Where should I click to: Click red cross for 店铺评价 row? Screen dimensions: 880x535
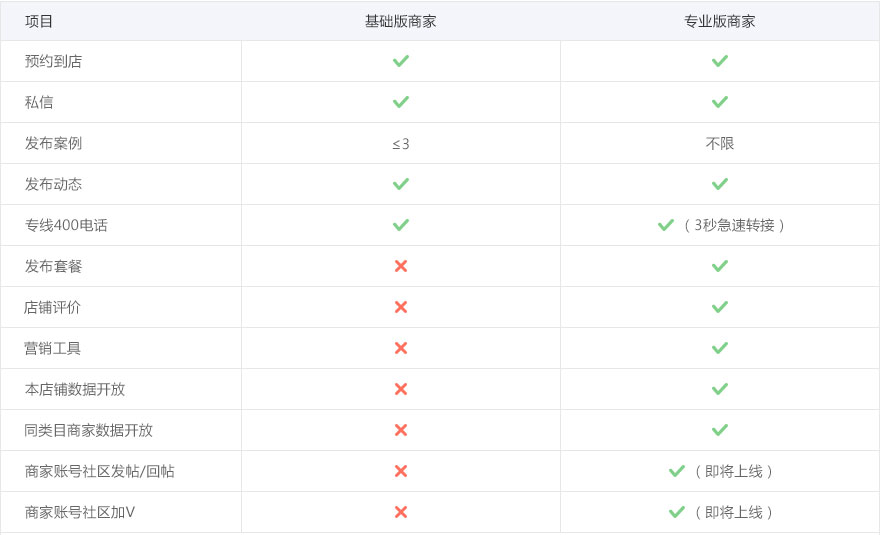(x=401, y=307)
